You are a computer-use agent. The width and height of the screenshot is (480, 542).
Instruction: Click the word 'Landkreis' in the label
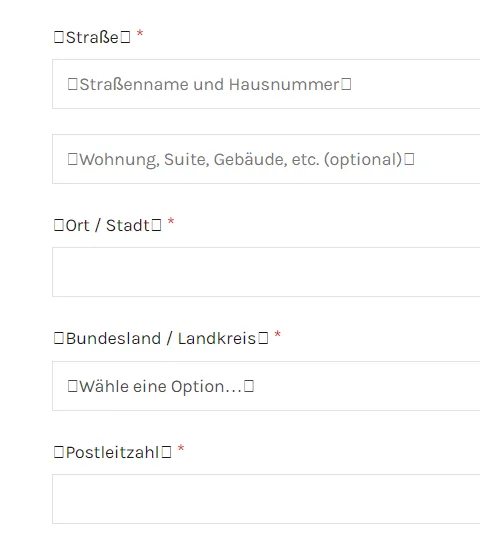[217, 338]
